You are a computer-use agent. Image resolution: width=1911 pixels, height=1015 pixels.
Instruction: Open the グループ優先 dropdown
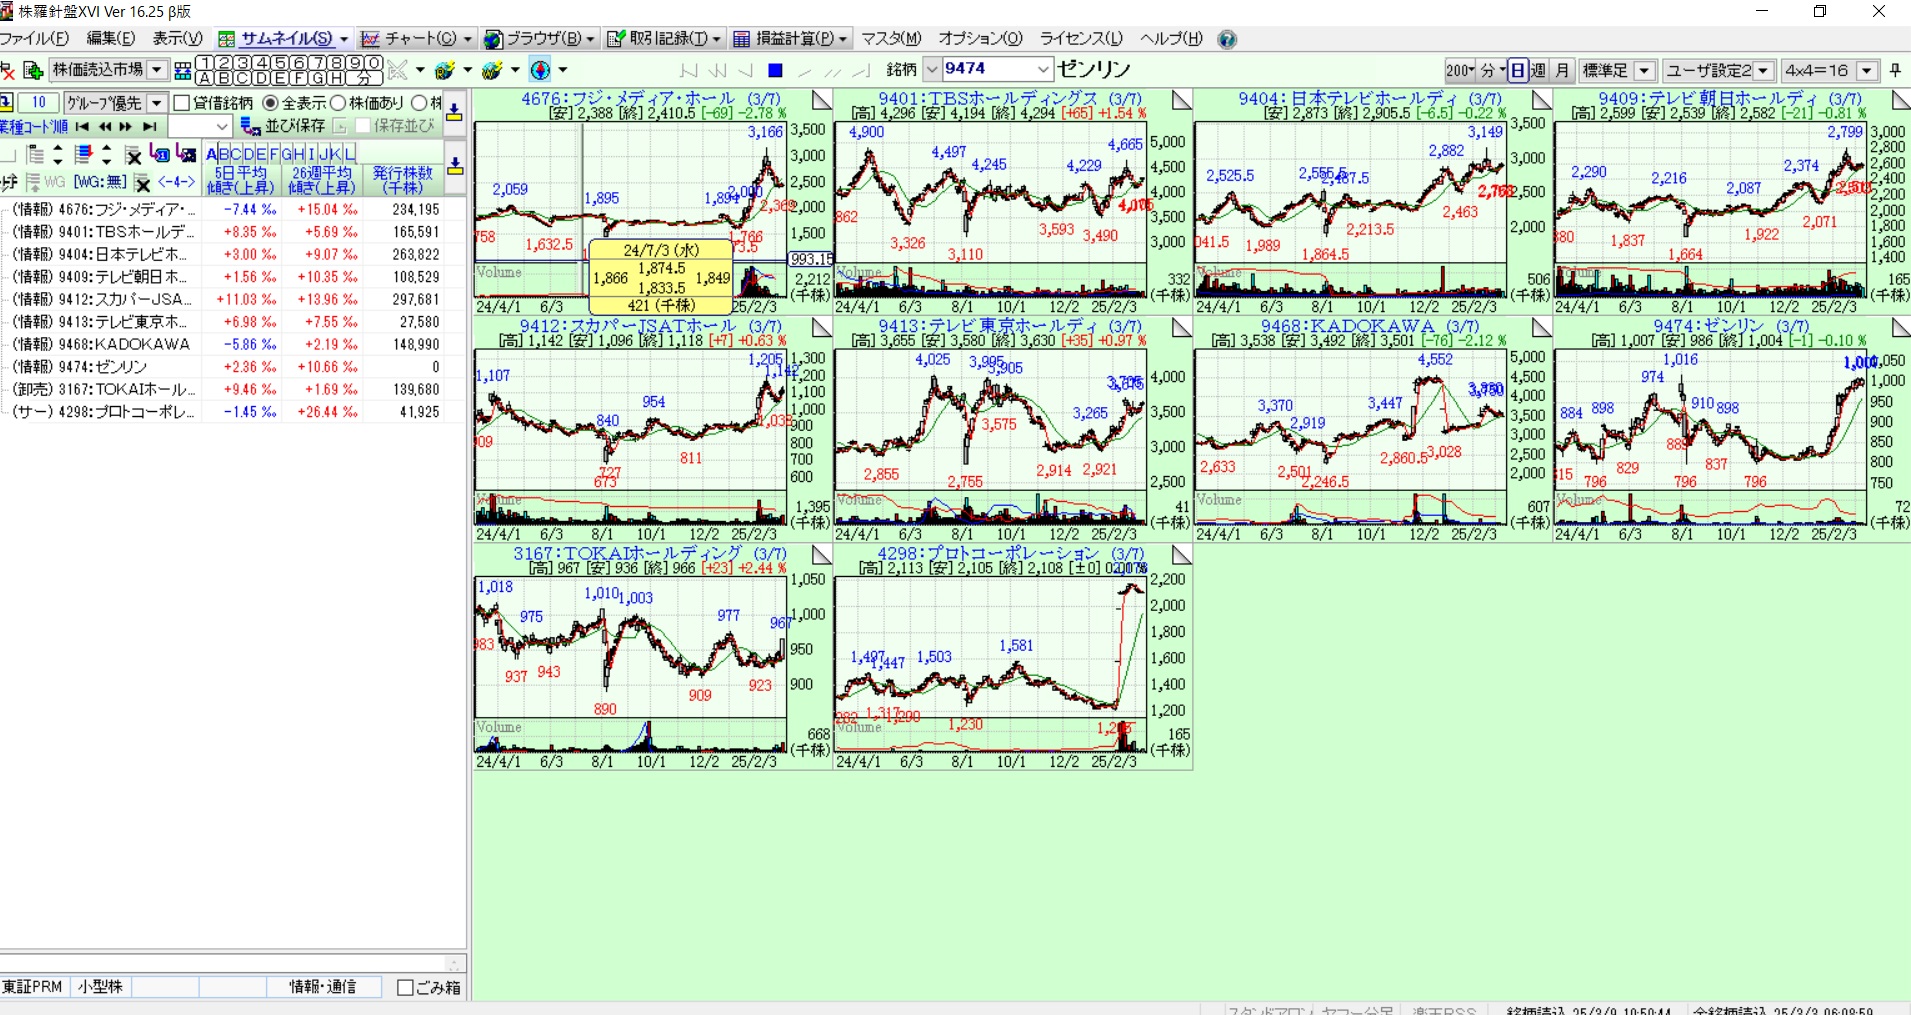[156, 103]
